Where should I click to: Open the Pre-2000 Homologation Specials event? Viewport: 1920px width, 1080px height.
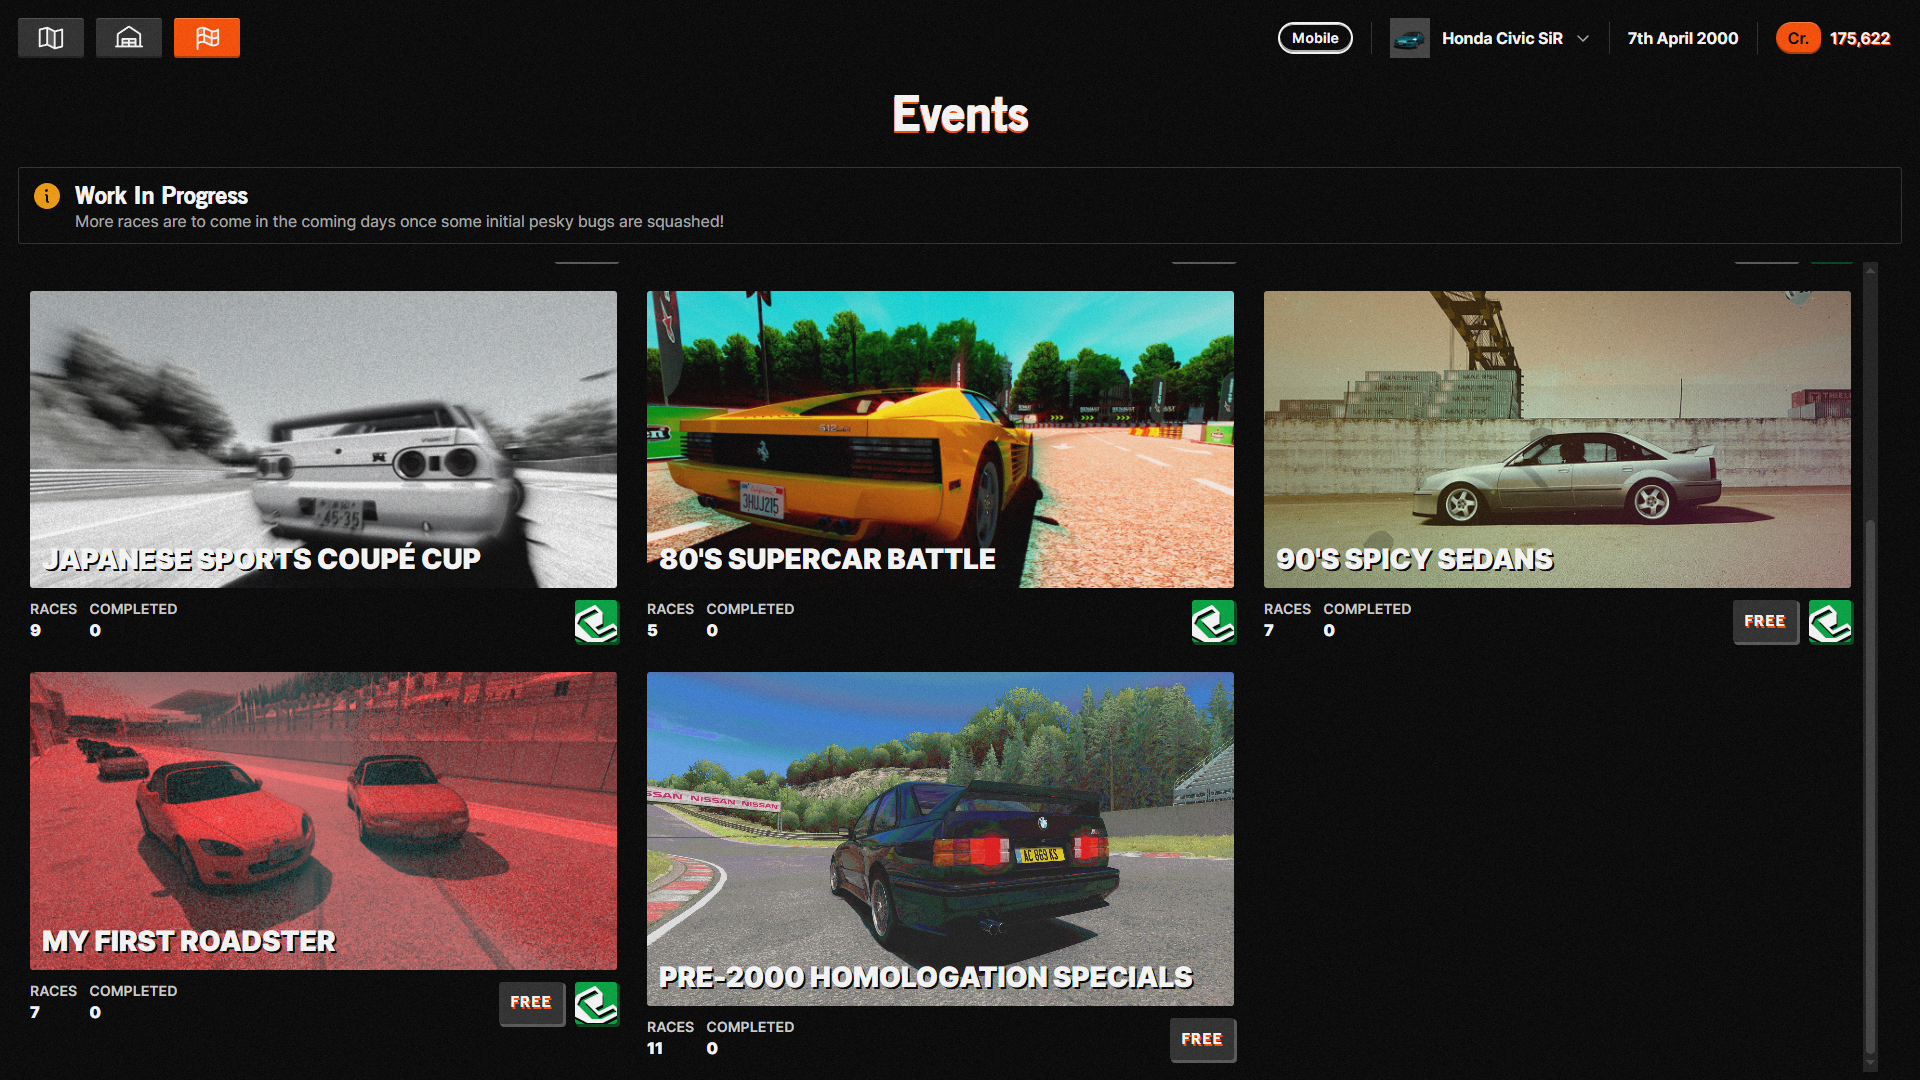(940, 838)
